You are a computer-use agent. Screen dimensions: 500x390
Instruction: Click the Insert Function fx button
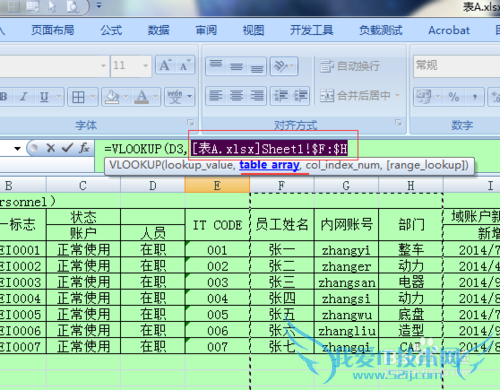[84, 148]
